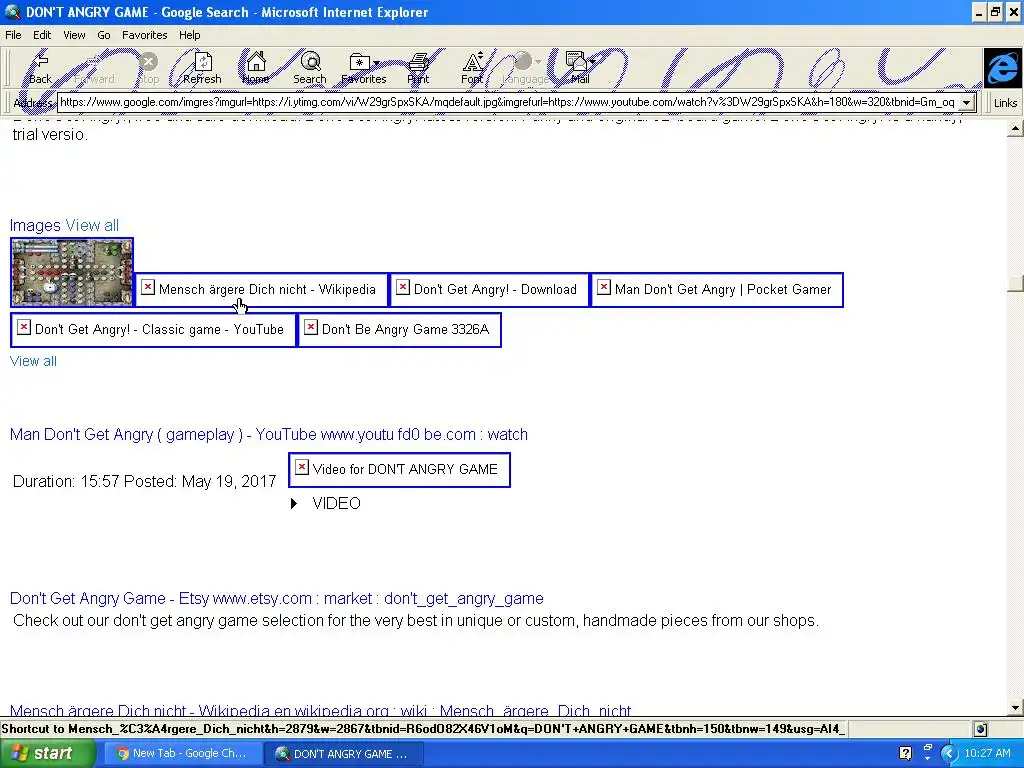This screenshot has width=1024, height=768.
Task: Open Man Don't Get Angry gameplay YouTube link
Action: click(x=268, y=434)
